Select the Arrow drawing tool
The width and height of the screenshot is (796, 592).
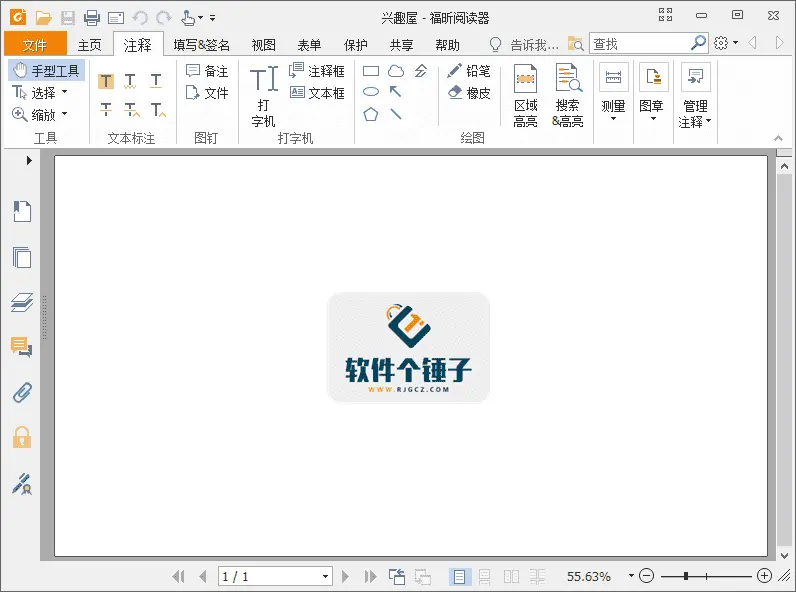pyautogui.click(x=395, y=92)
